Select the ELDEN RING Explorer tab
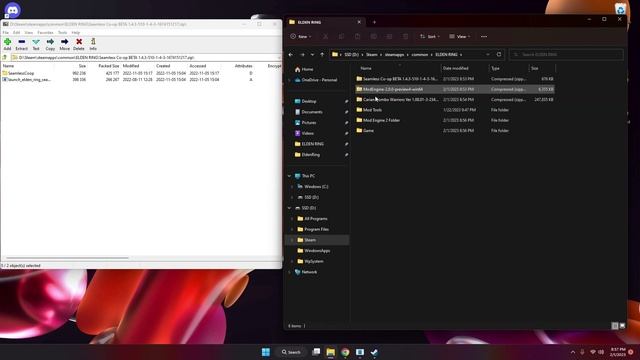 tap(325, 22)
